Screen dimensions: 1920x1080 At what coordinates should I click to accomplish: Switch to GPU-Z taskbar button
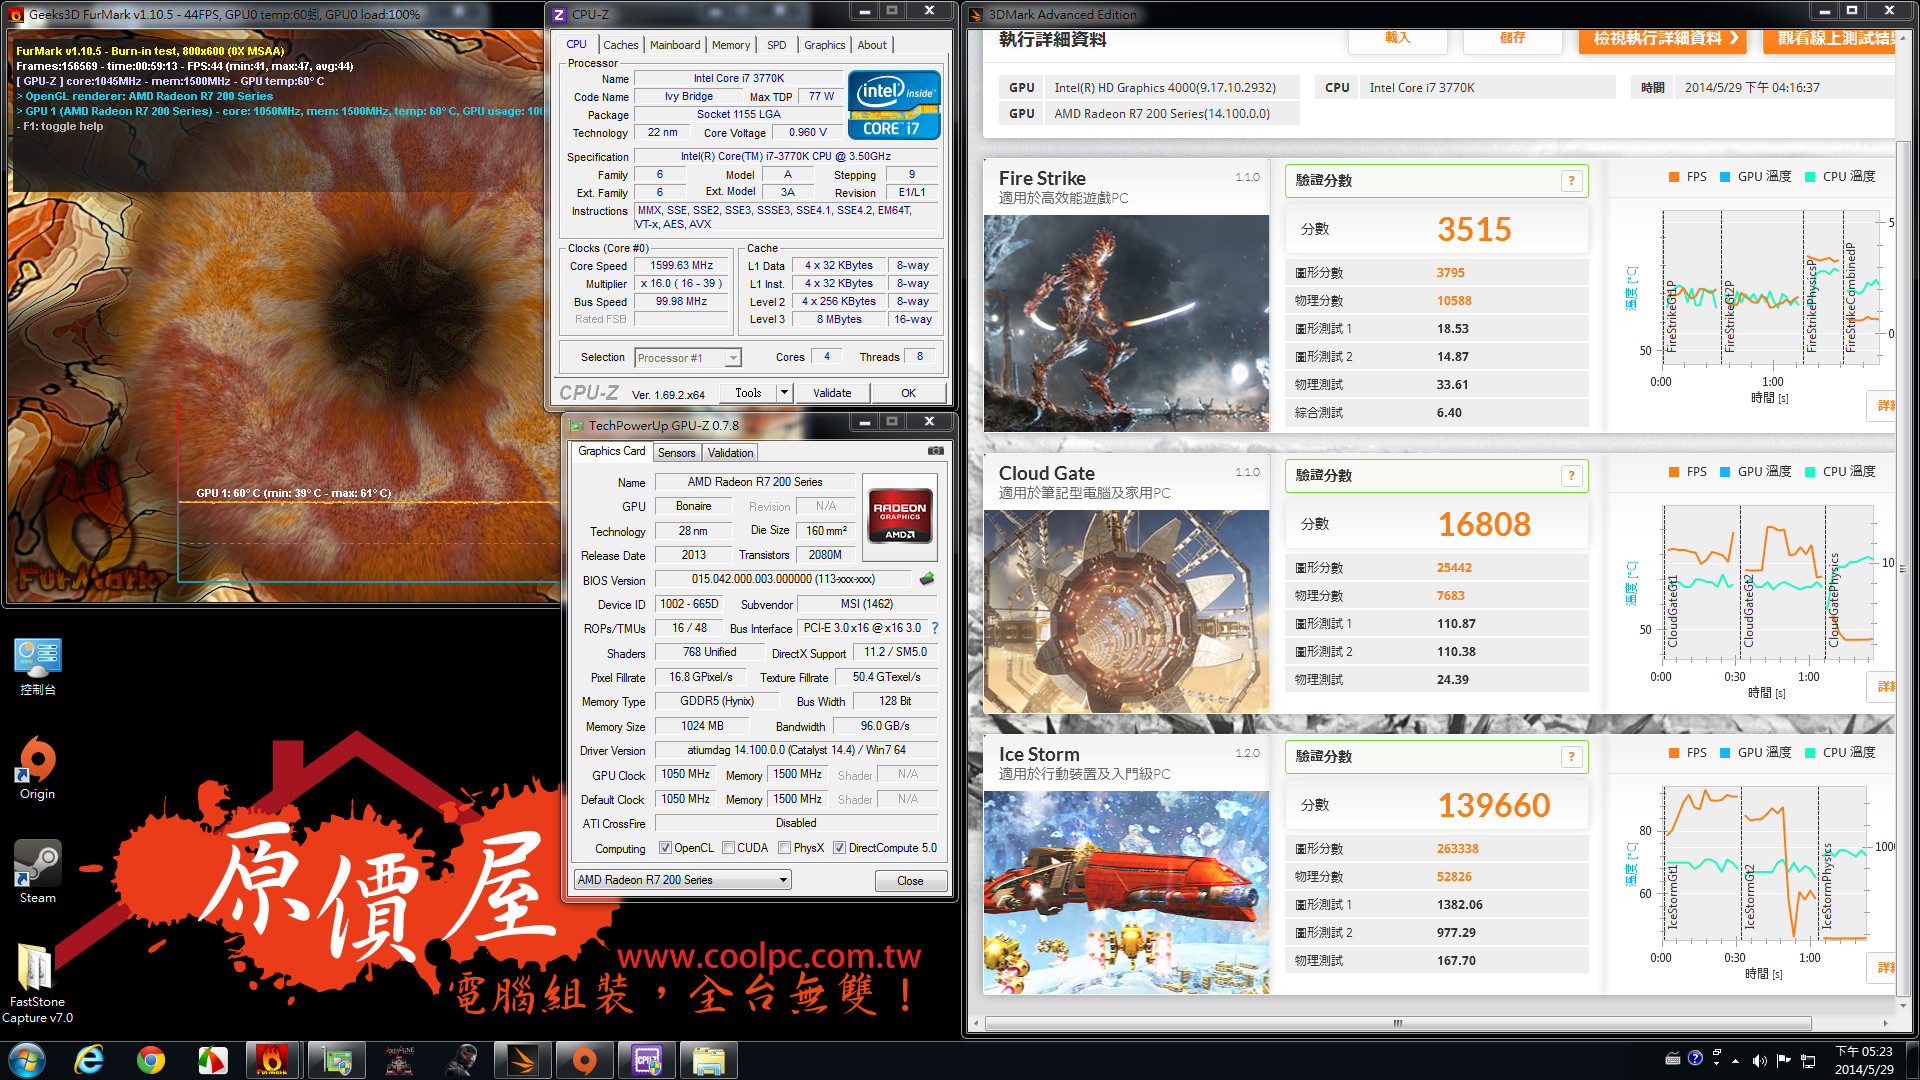click(337, 1060)
